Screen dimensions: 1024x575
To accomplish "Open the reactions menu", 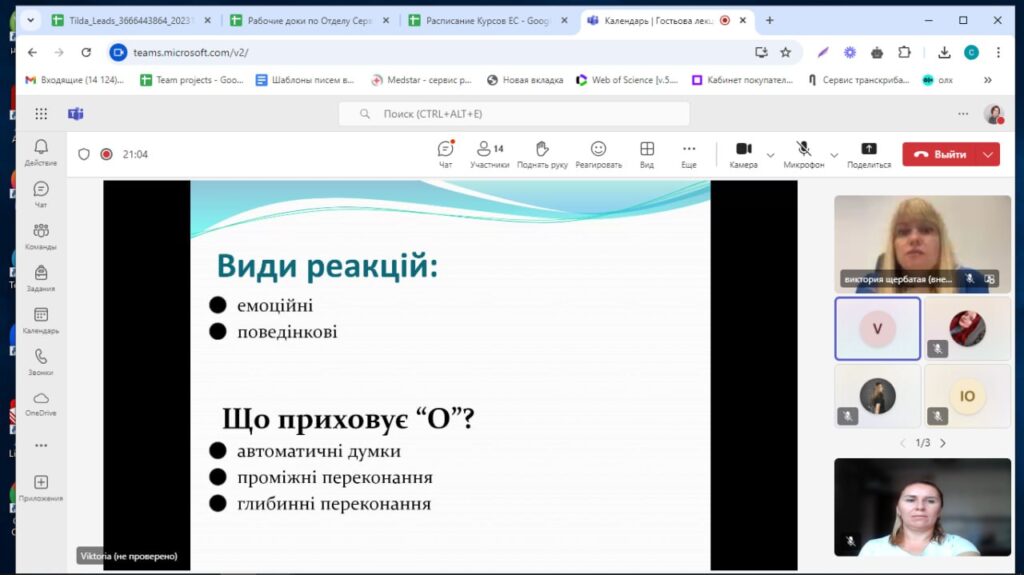I will coord(598,154).
